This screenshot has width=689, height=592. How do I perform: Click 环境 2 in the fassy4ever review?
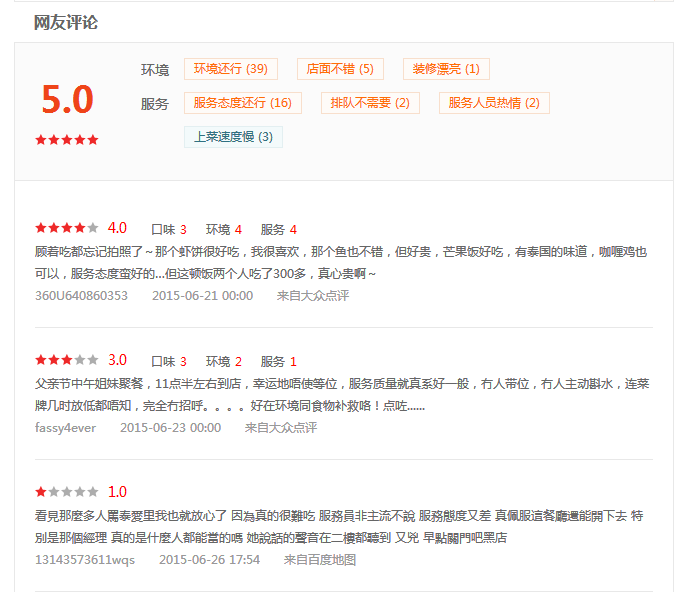click(x=224, y=361)
